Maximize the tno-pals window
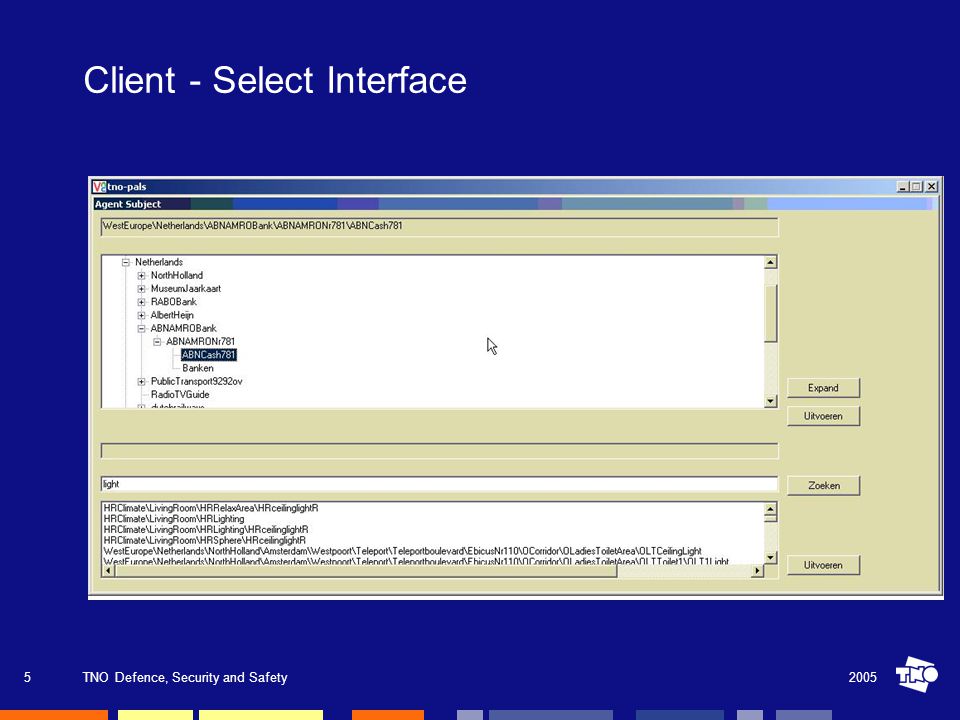The width and height of the screenshot is (960, 720). click(x=917, y=187)
